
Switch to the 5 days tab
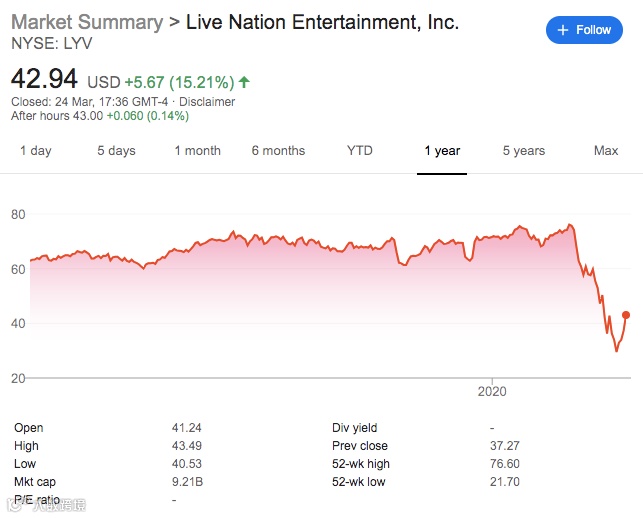coord(116,151)
